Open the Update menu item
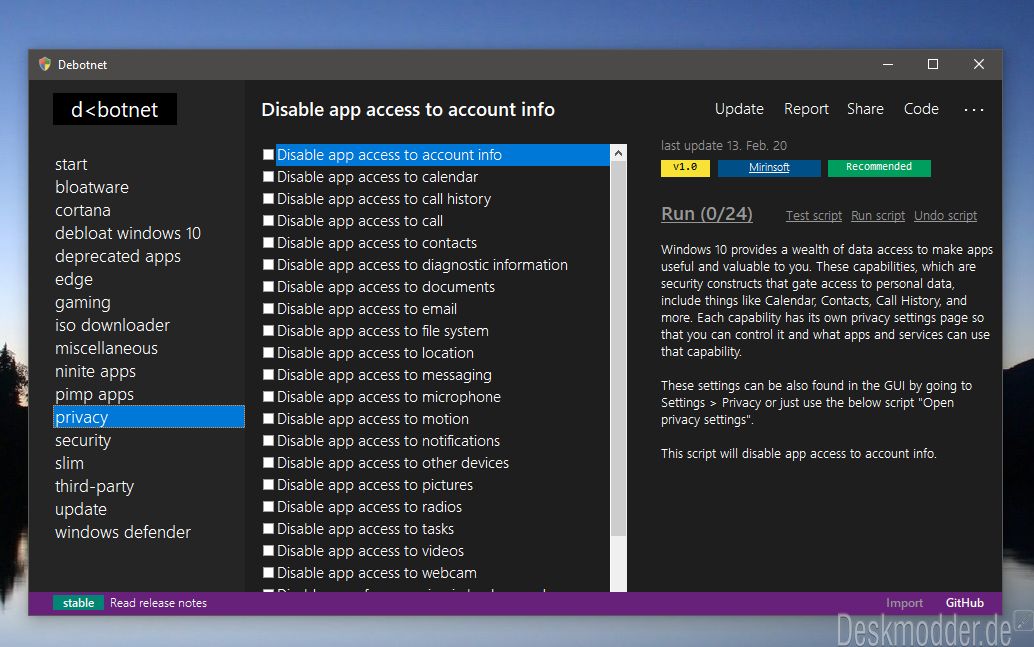The image size is (1034, 647). pyautogui.click(x=739, y=109)
